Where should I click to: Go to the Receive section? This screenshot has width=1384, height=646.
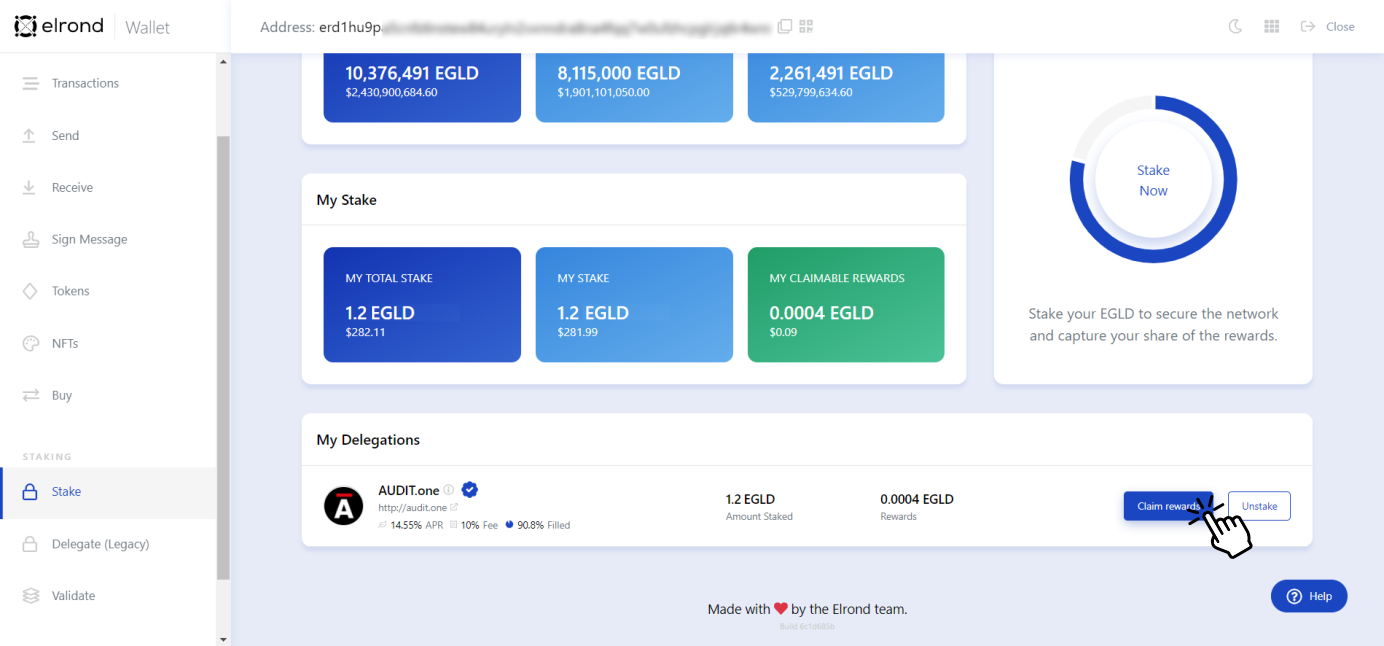click(108, 187)
